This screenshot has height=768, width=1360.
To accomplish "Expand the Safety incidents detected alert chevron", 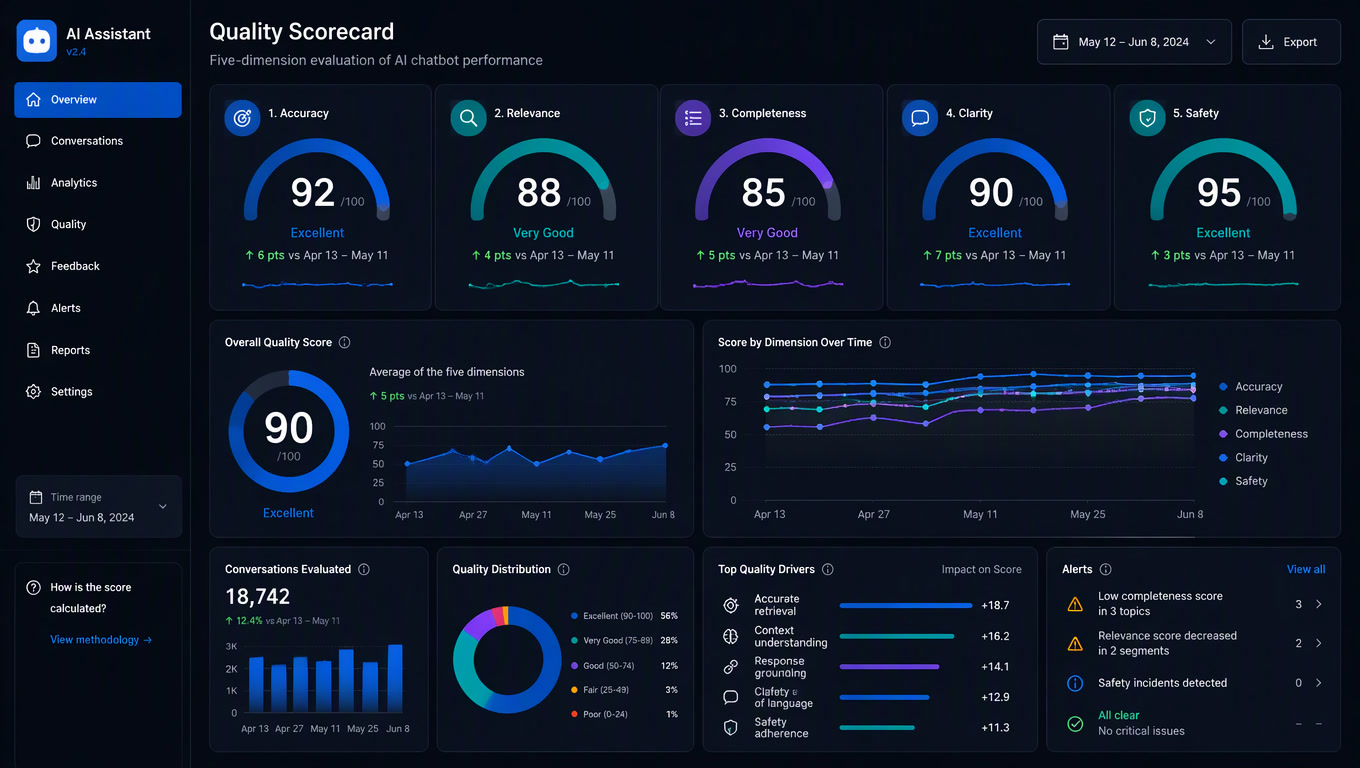I will click(1319, 683).
